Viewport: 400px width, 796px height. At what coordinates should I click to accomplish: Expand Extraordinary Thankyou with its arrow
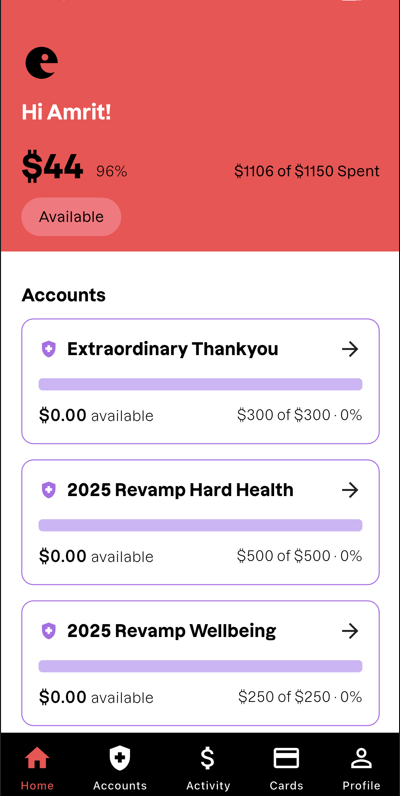[350, 349]
